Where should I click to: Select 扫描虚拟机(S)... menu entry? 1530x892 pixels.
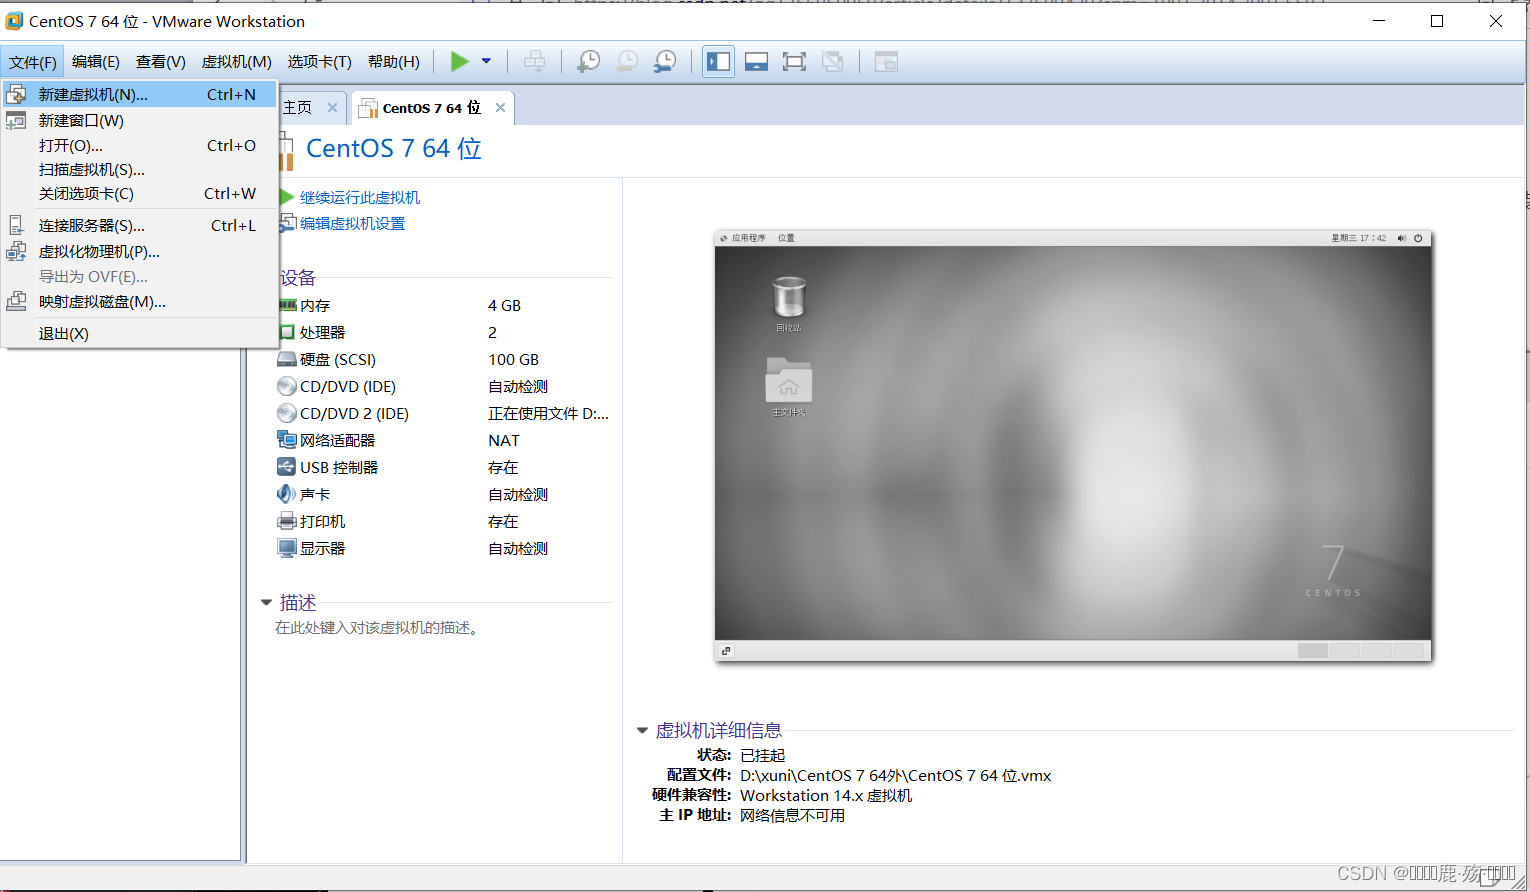click(x=140, y=169)
